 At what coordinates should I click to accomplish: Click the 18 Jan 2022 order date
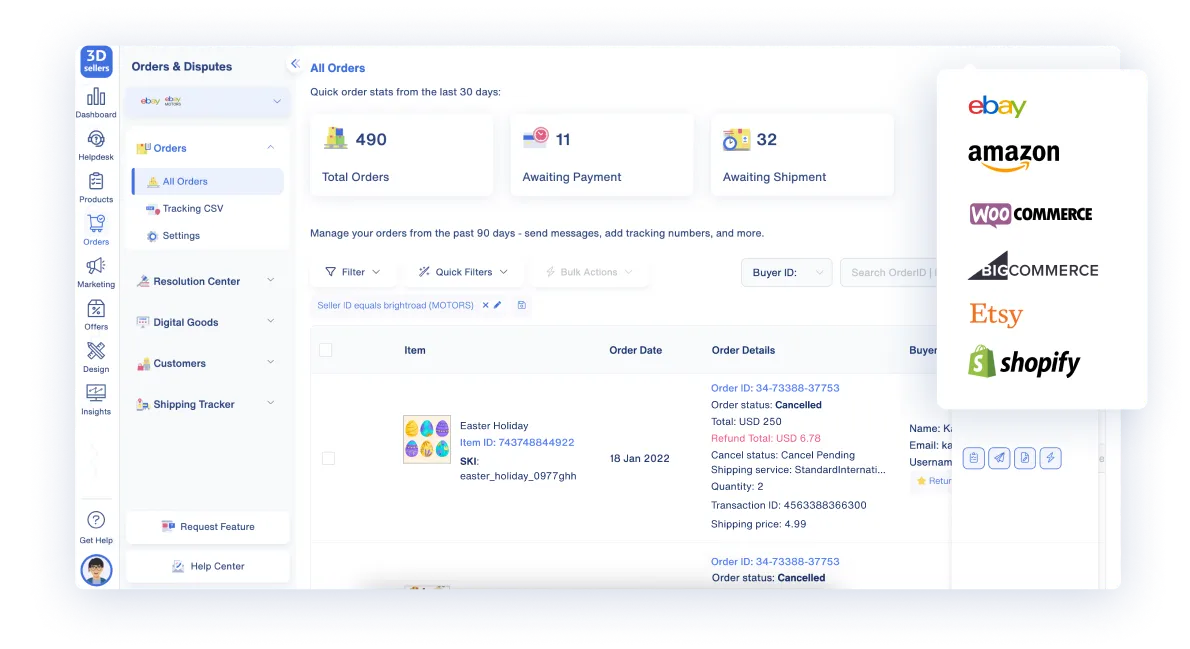(x=640, y=458)
